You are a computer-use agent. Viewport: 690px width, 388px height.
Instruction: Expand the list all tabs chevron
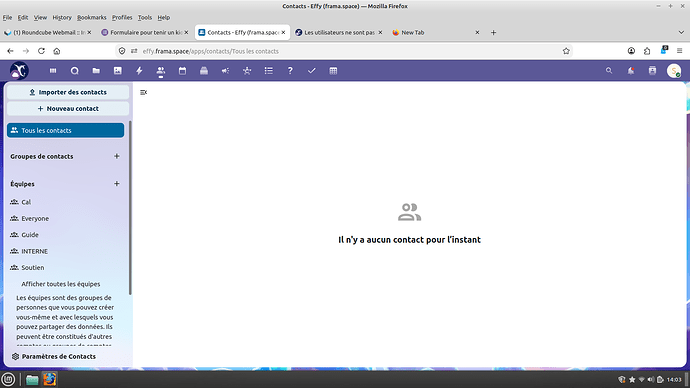[x=681, y=33]
